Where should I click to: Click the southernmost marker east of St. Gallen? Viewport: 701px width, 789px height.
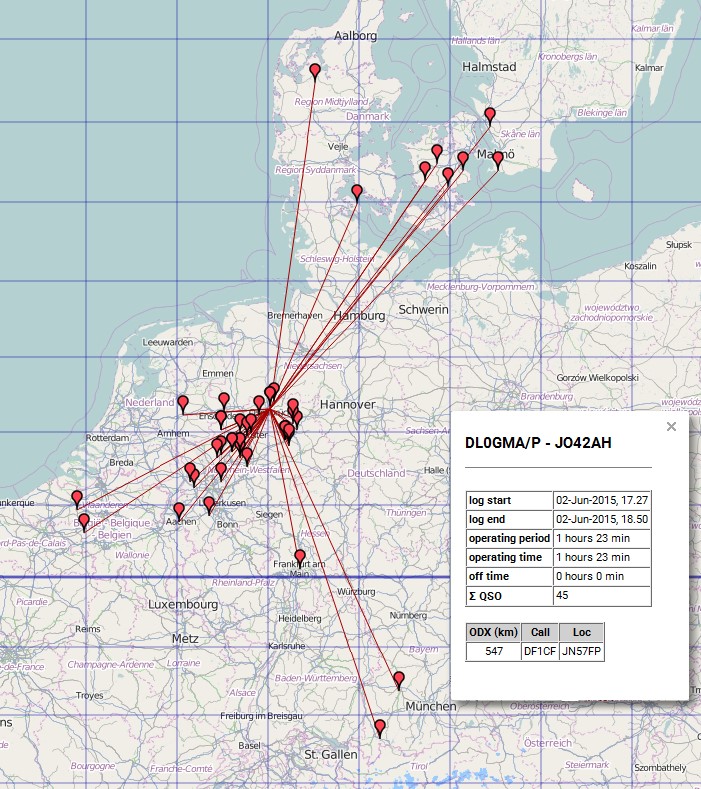pyautogui.click(x=379, y=727)
